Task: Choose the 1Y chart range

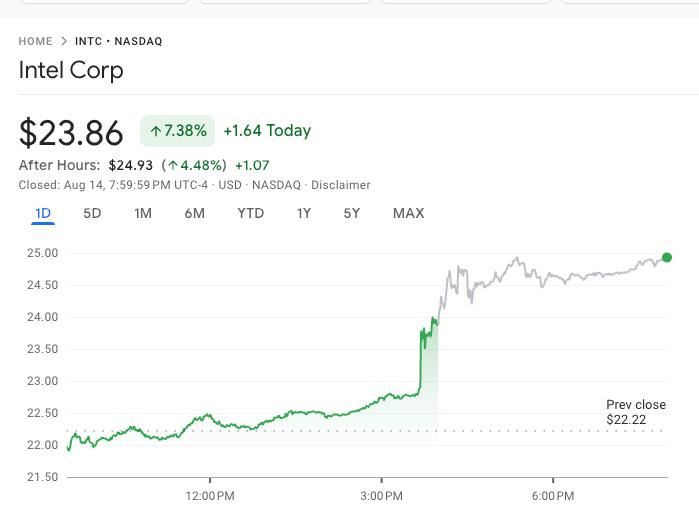Action: coord(304,213)
